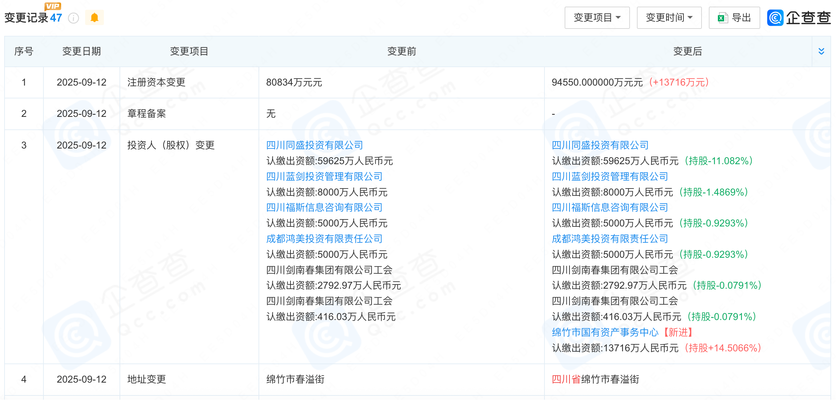The width and height of the screenshot is (836, 400).
Task: Open the 变更项目 dropdown filter
Action: tap(596, 18)
